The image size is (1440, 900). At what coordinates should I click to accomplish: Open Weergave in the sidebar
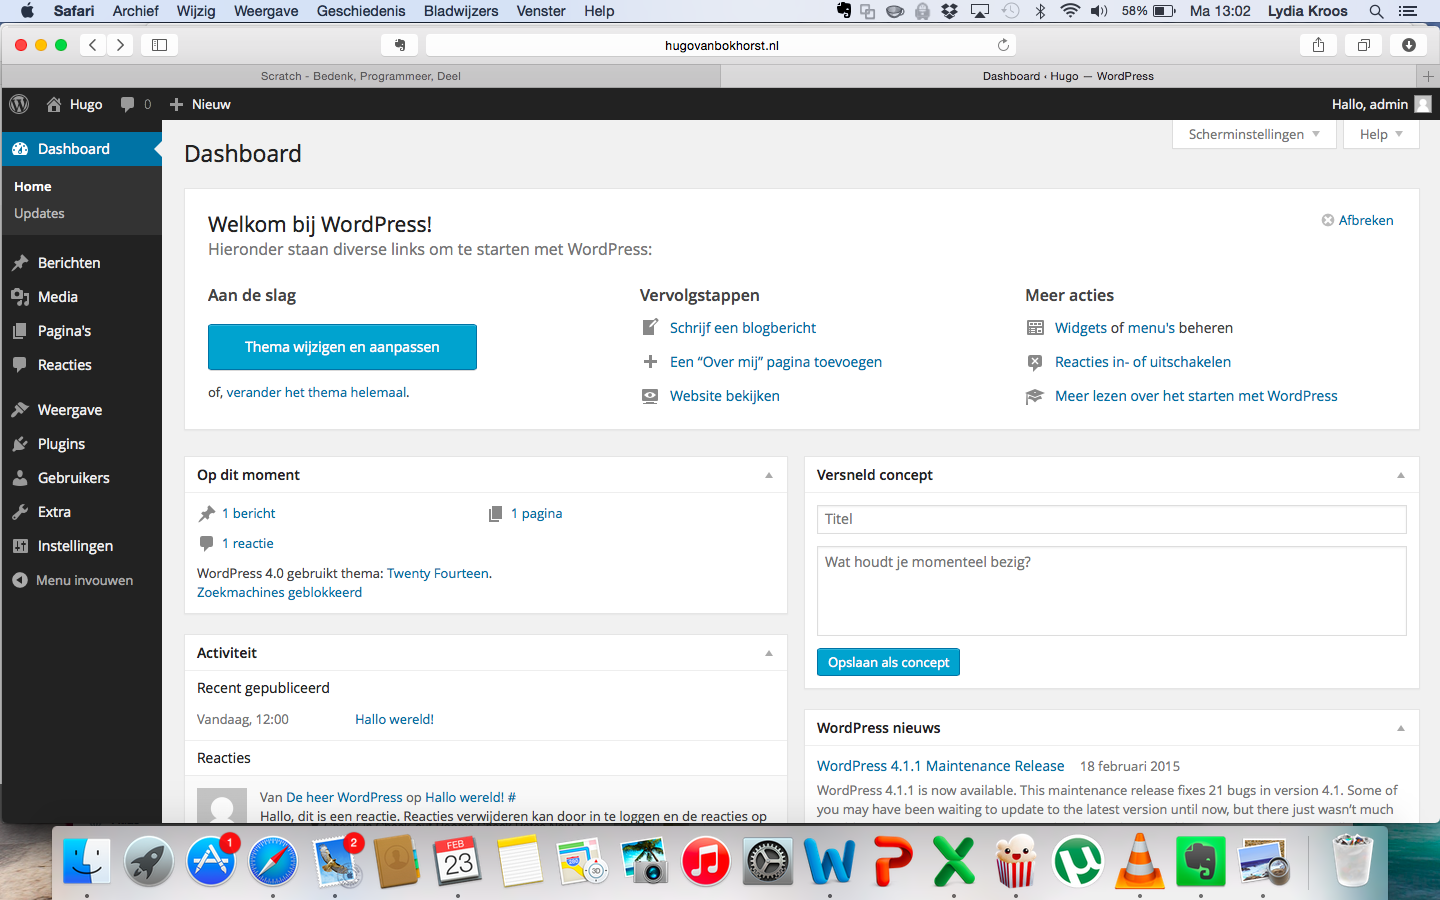(x=81, y=410)
